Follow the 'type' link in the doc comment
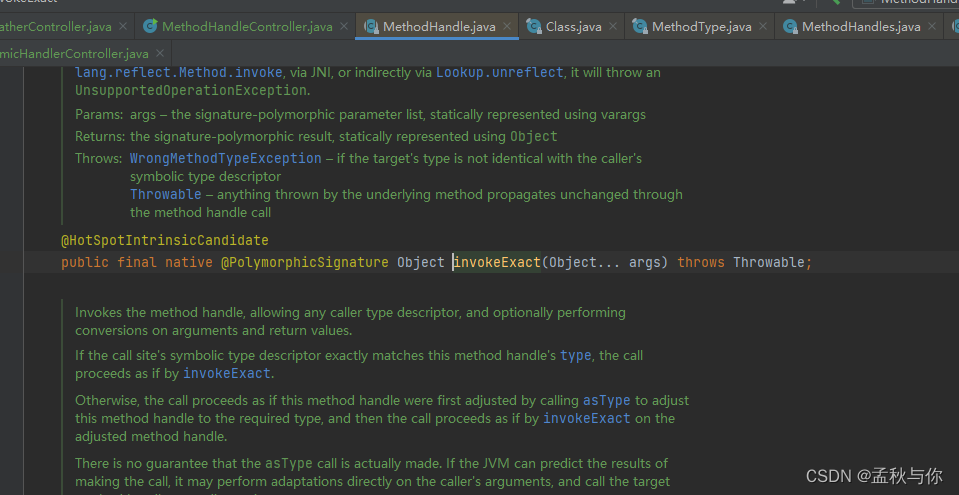 tap(576, 355)
